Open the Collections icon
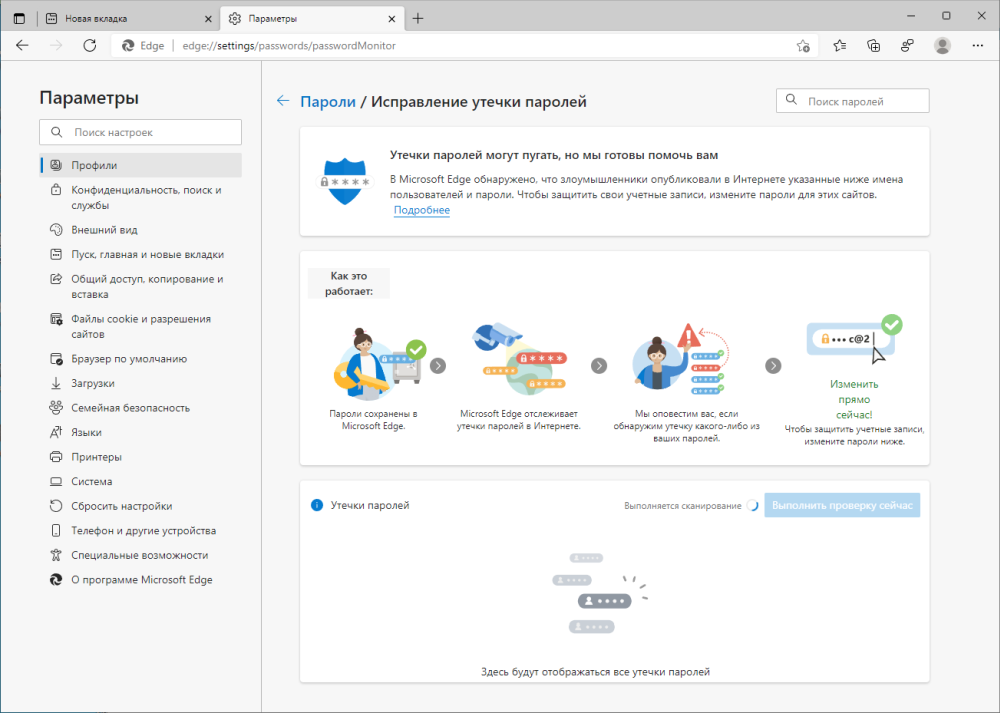 tap(874, 45)
